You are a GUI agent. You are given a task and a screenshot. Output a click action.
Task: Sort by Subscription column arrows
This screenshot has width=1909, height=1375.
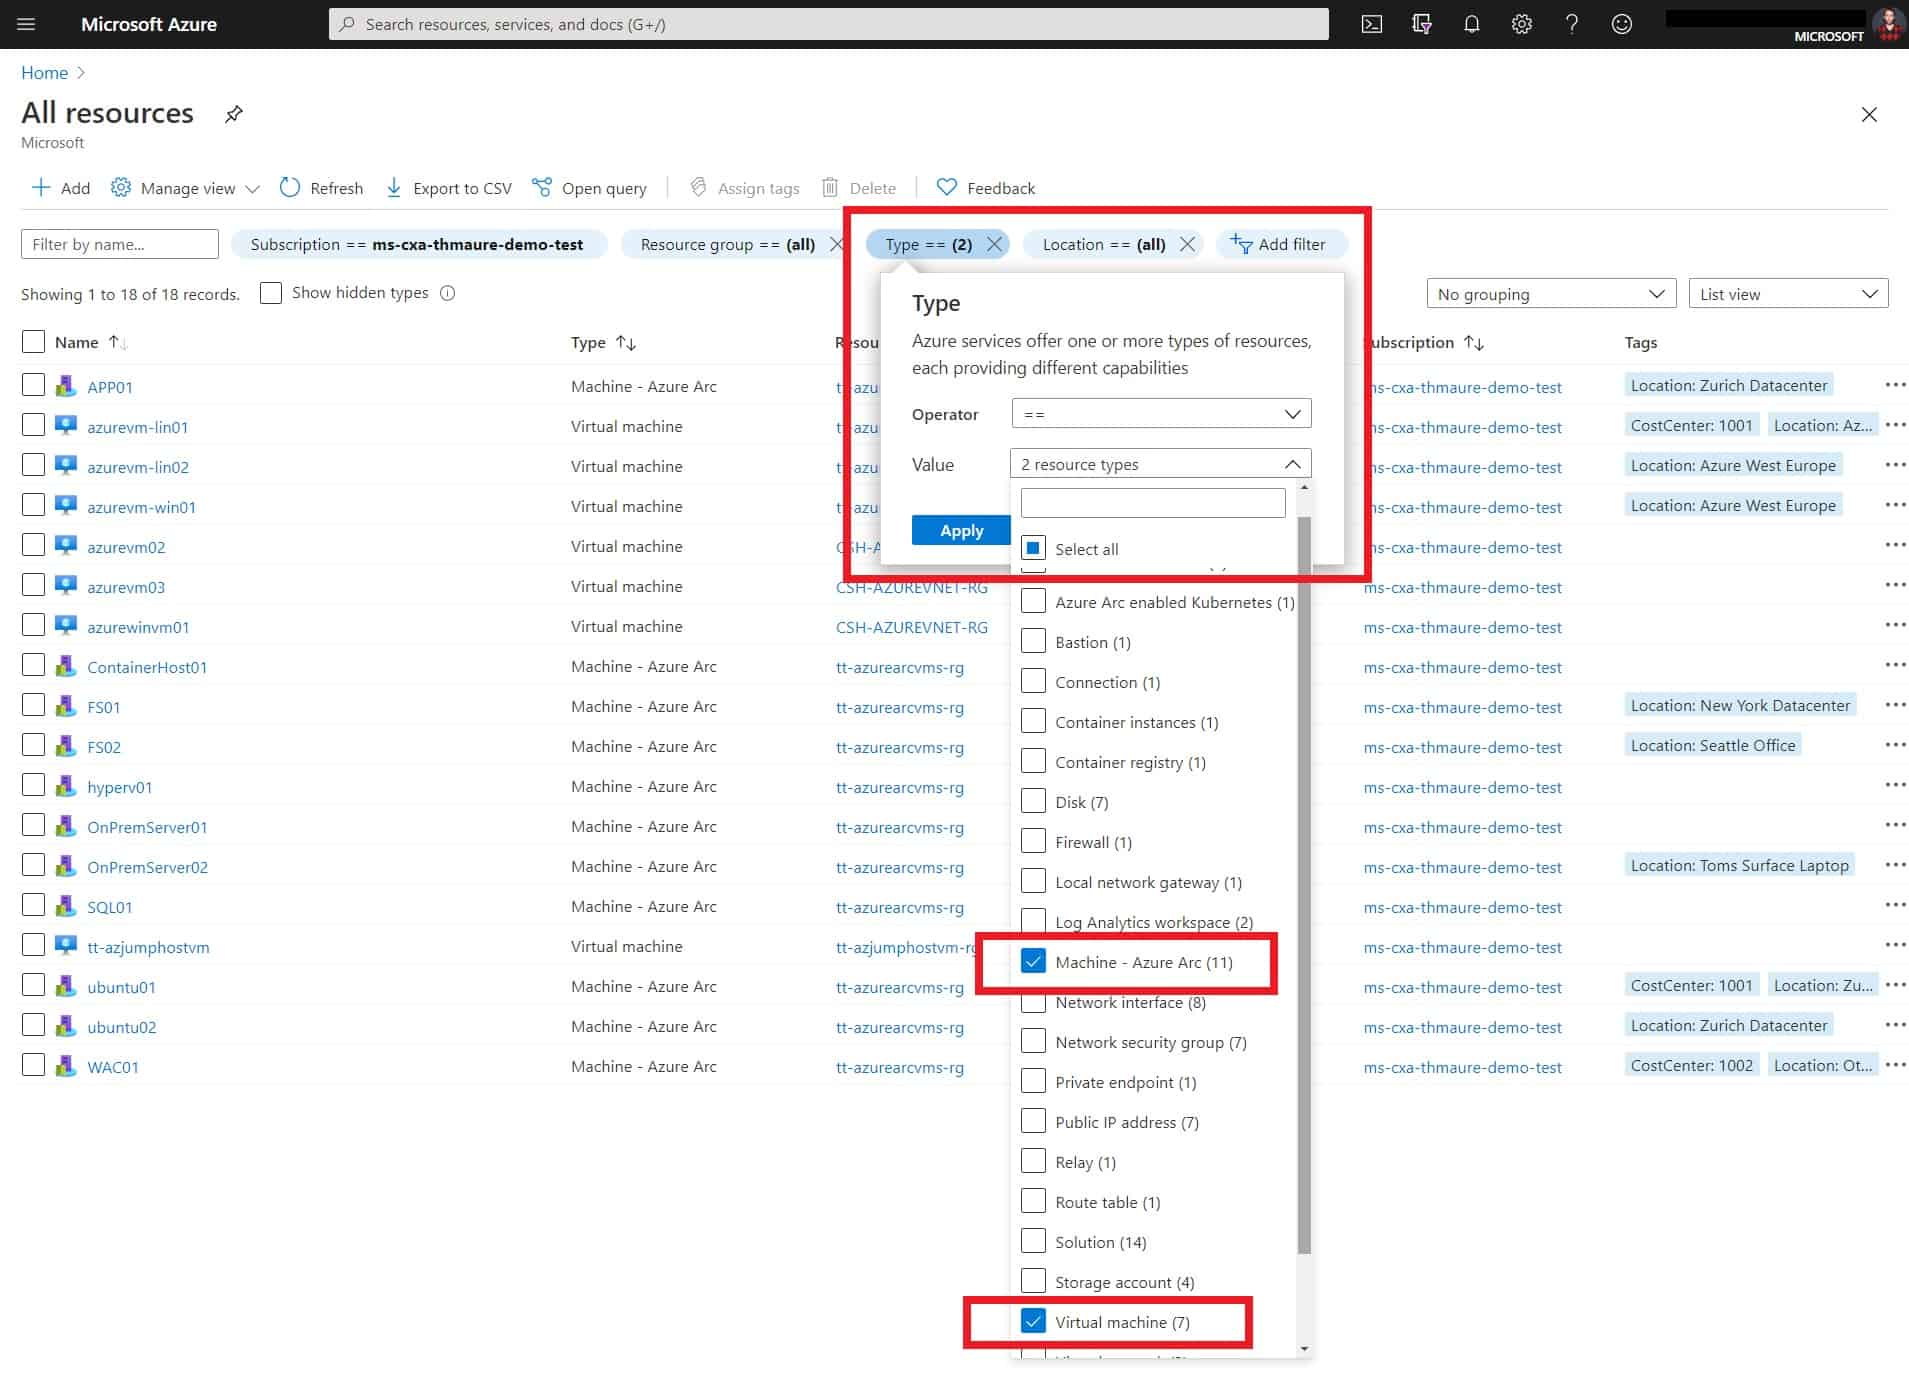coord(1474,342)
